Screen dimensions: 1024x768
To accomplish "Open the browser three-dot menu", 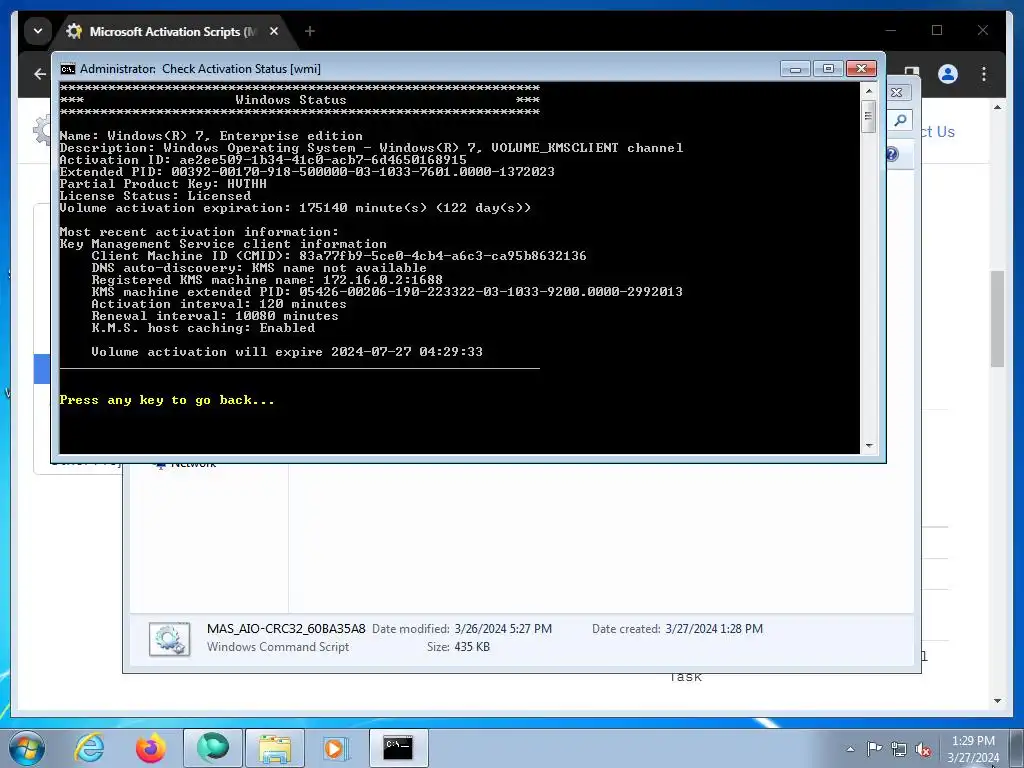I will 984,74.
